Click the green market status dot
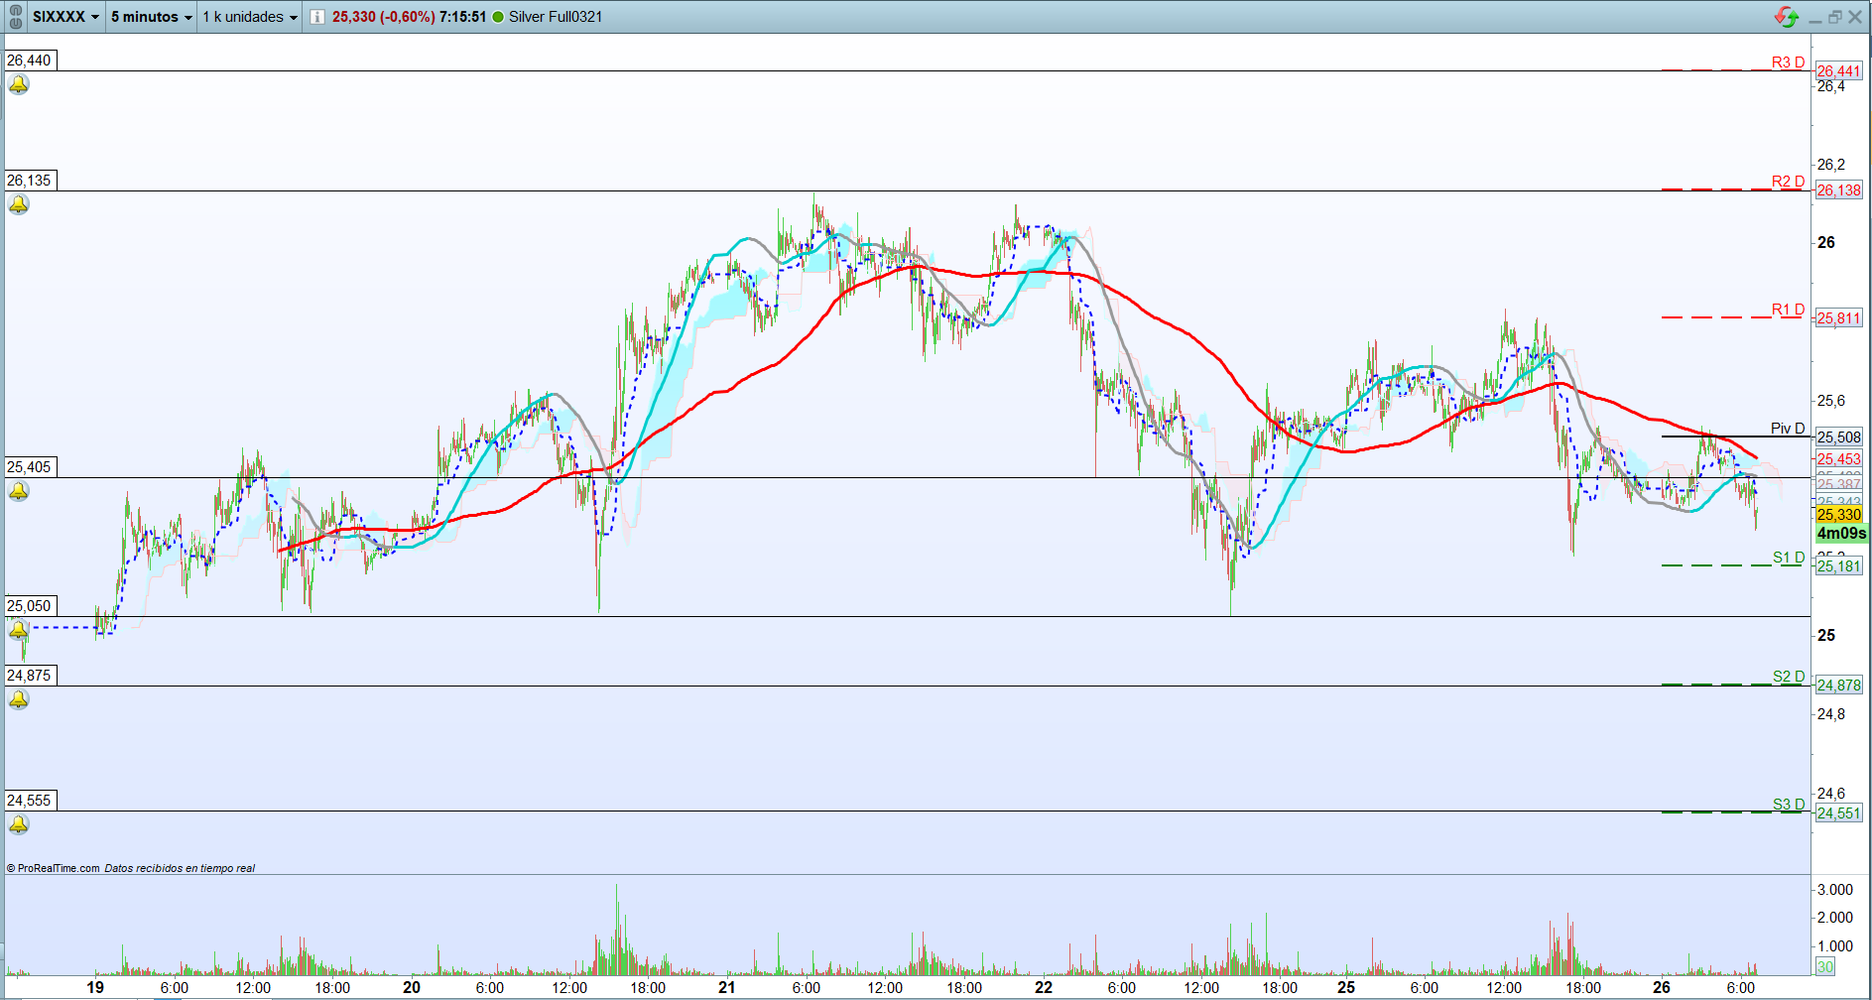Screen dimensions: 1872x1000 coord(498,17)
